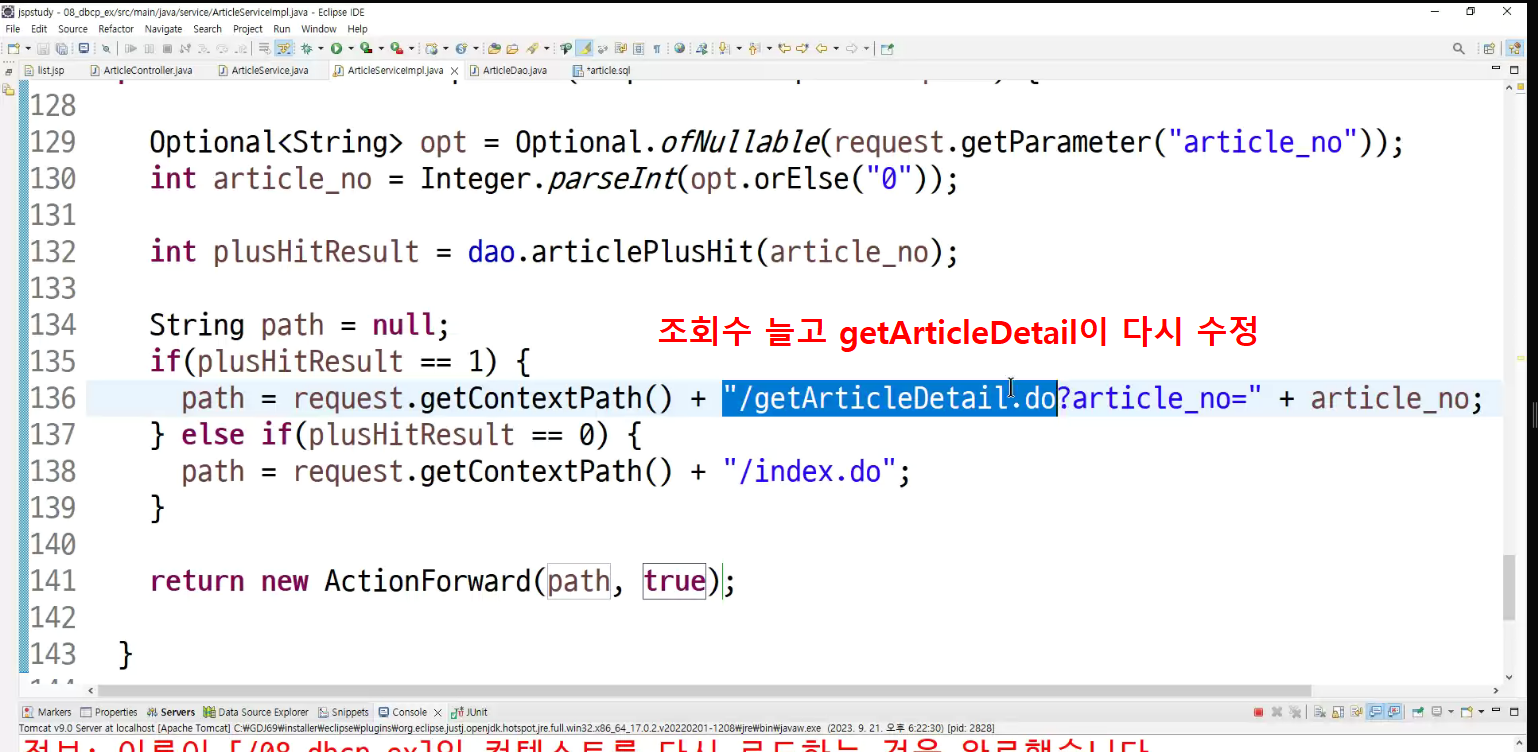1538x752 pixels.
Task: Click the Pin Console icon
Action: pos(1417,712)
